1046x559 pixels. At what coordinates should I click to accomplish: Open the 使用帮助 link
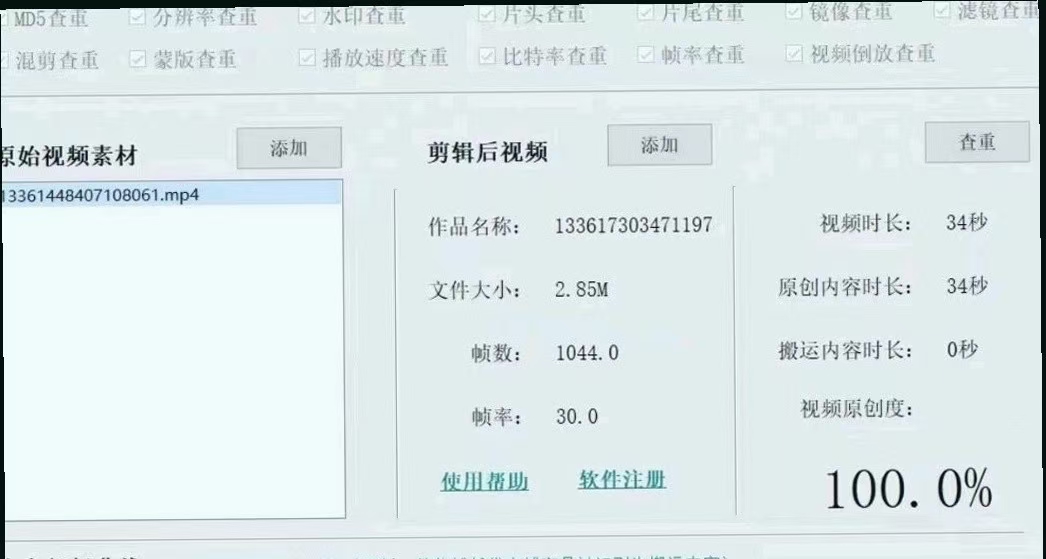tap(484, 482)
